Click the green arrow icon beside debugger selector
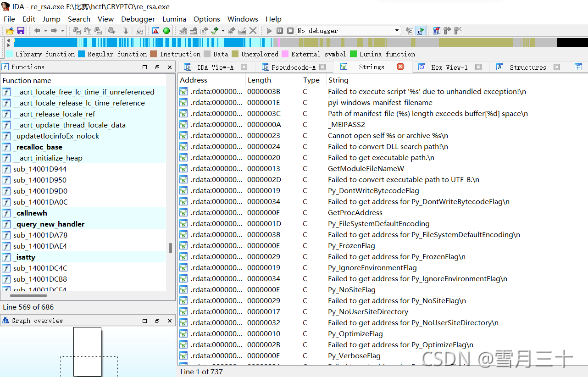The image size is (588, 377). coord(420,31)
